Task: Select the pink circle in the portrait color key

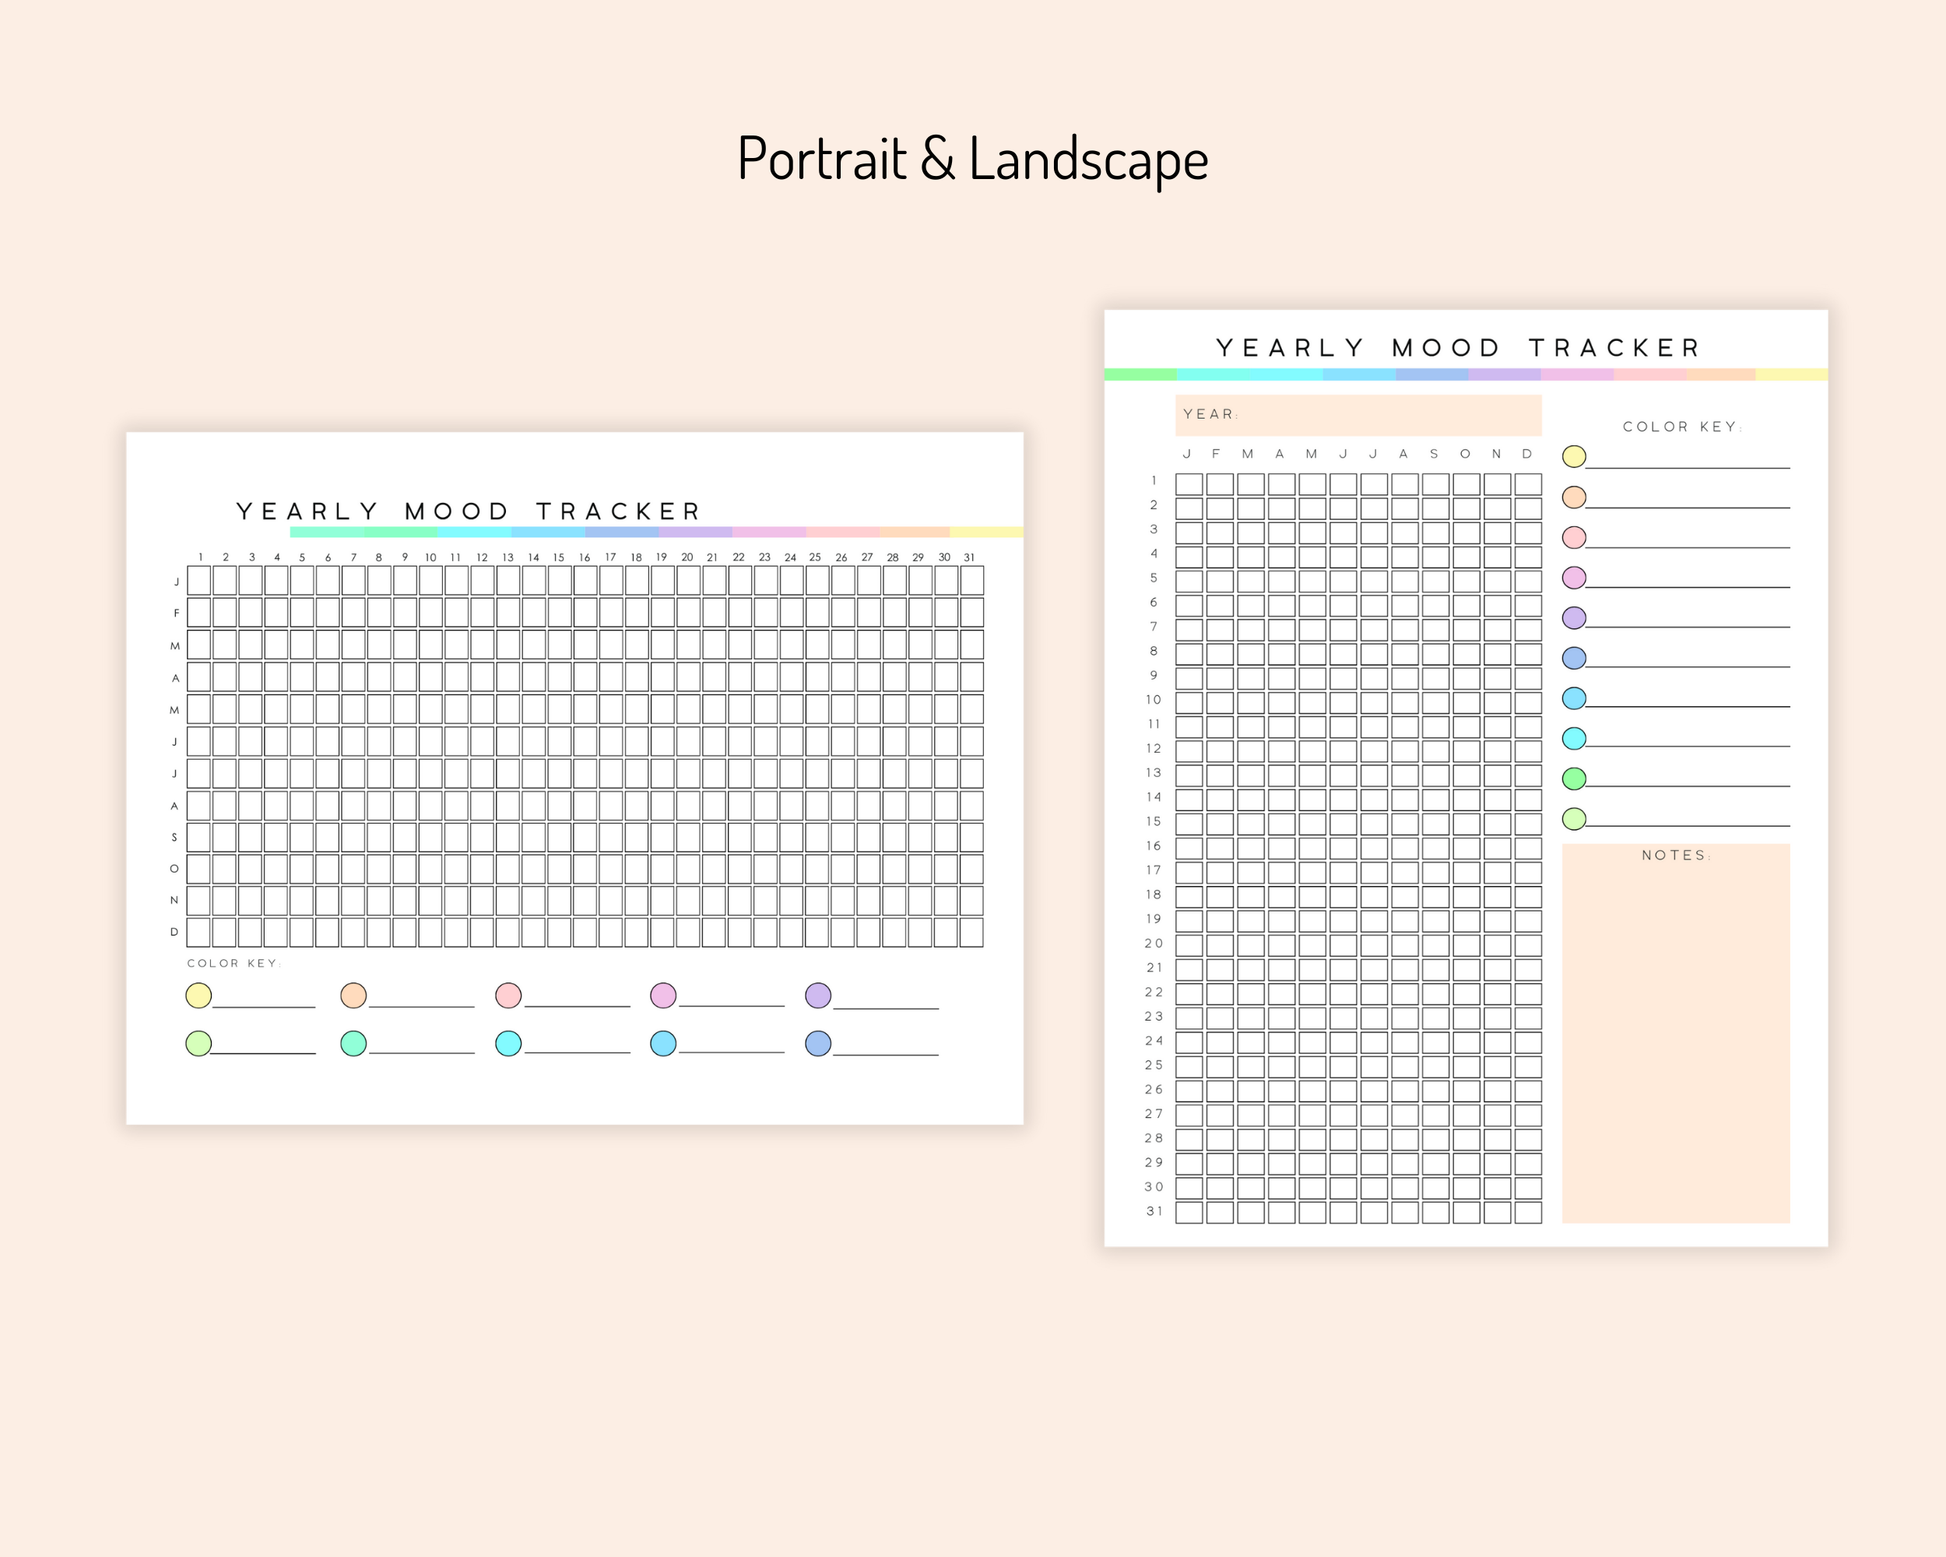Action: coord(1574,537)
